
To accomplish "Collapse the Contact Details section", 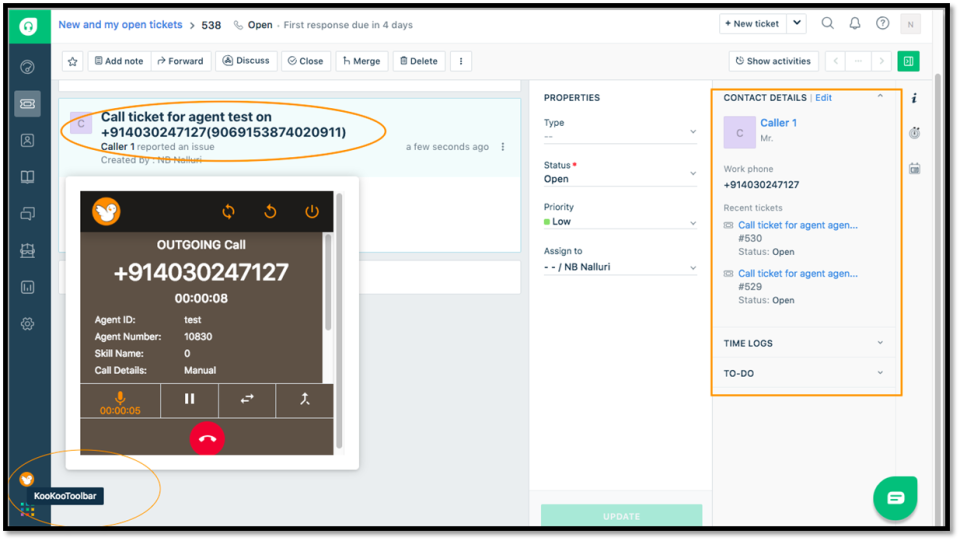I will 880,97.
